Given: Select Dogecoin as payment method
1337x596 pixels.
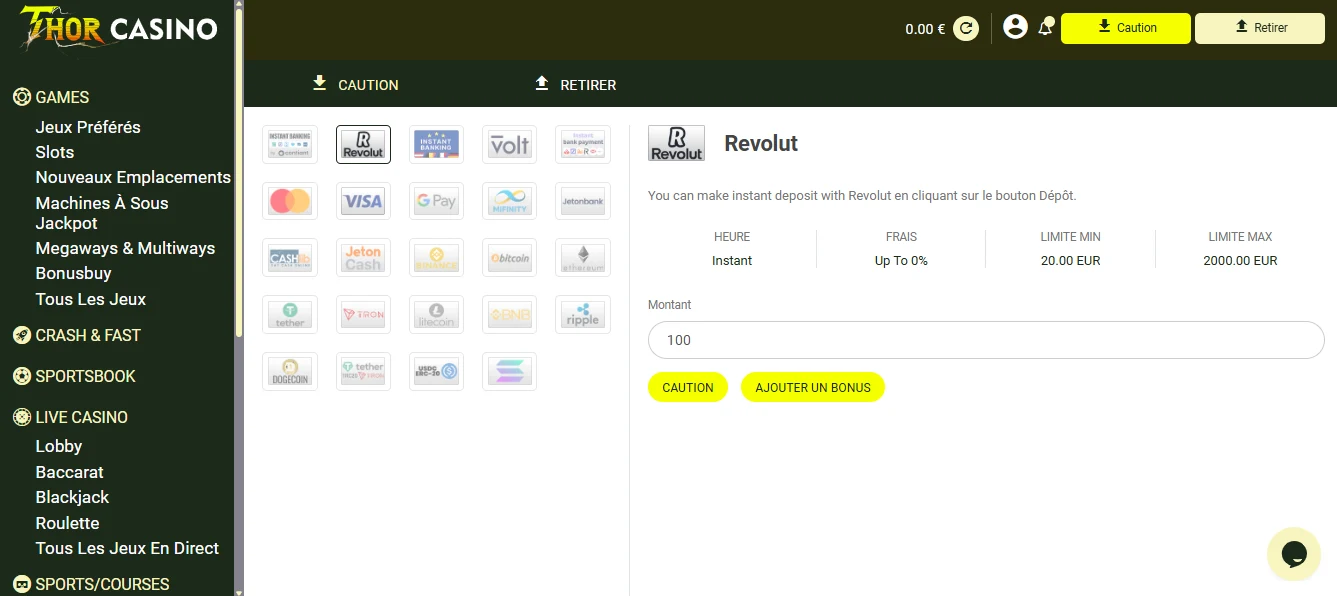Looking at the screenshot, I should tap(290, 371).
